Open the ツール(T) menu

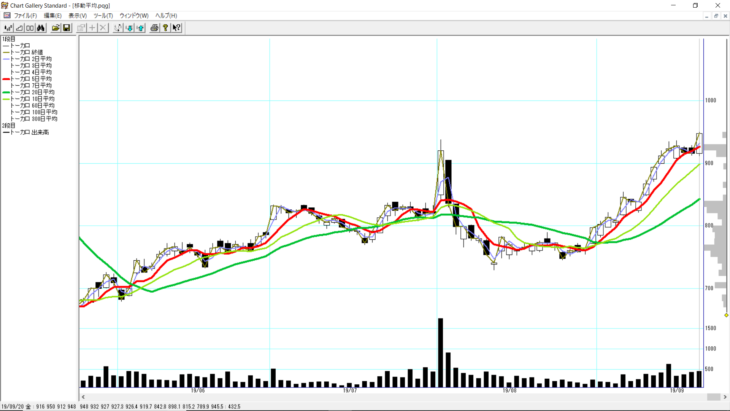point(102,16)
